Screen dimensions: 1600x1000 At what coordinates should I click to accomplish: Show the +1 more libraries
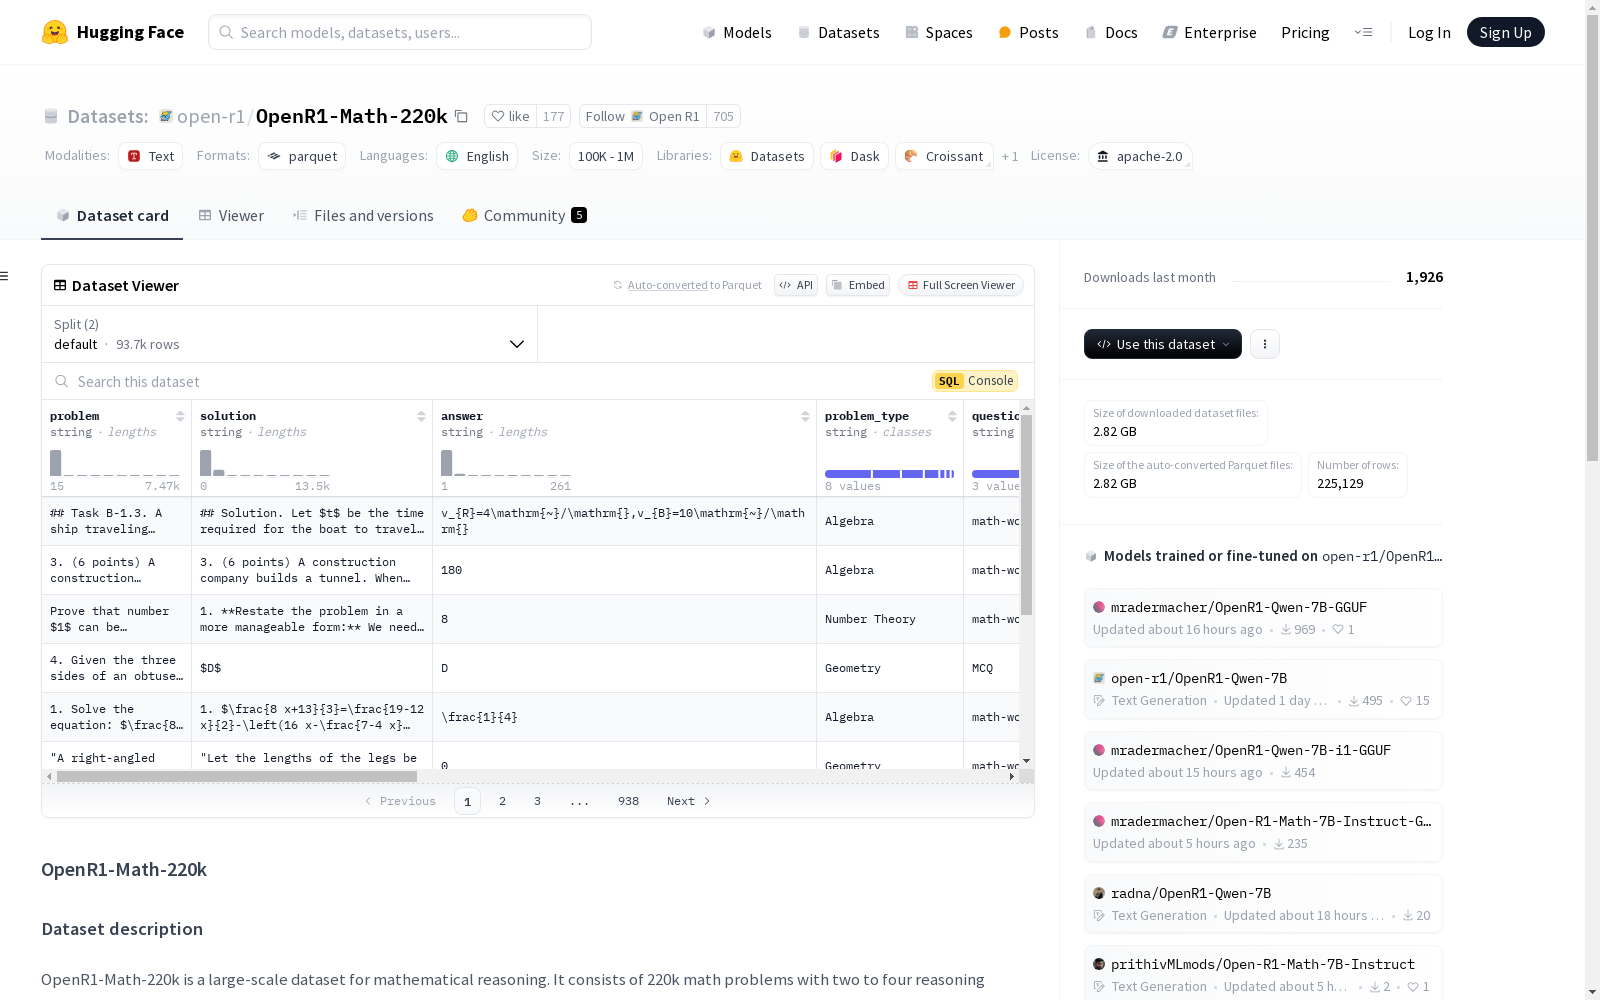tap(1010, 157)
